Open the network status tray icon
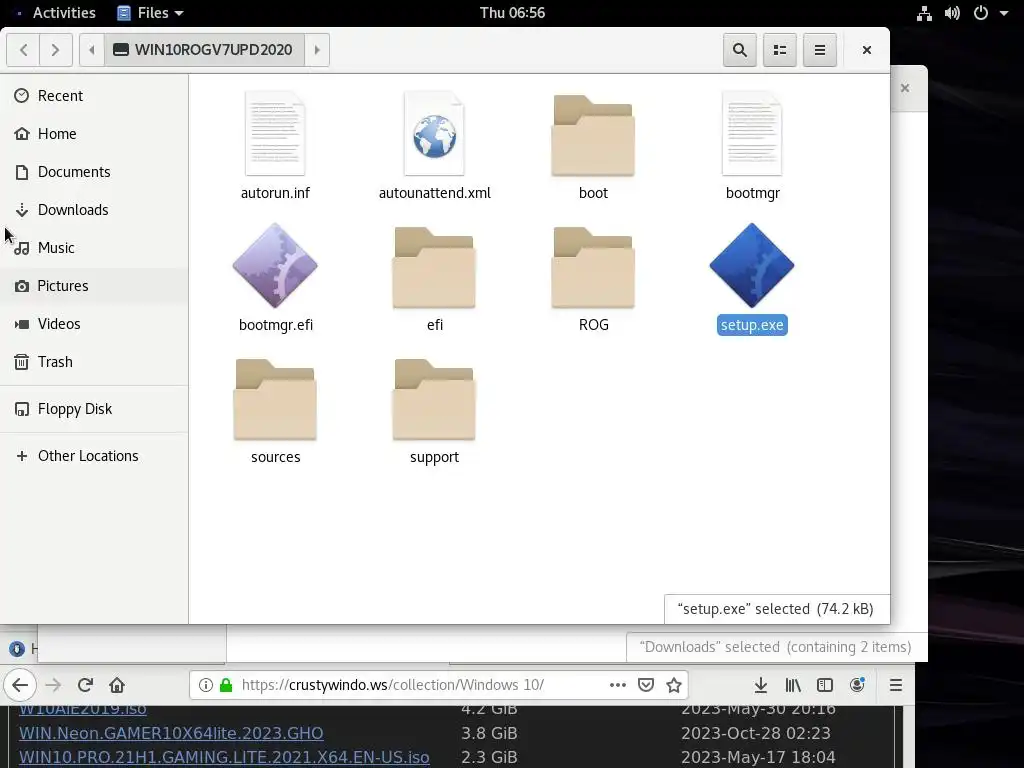This screenshot has width=1024, height=768. pyautogui.click(x=924, y=13)
